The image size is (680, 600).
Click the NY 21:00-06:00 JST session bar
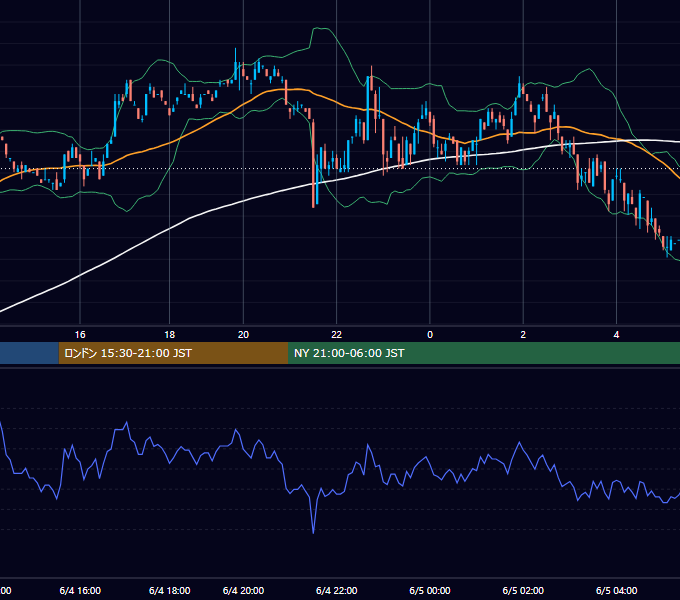click(484, 353)
